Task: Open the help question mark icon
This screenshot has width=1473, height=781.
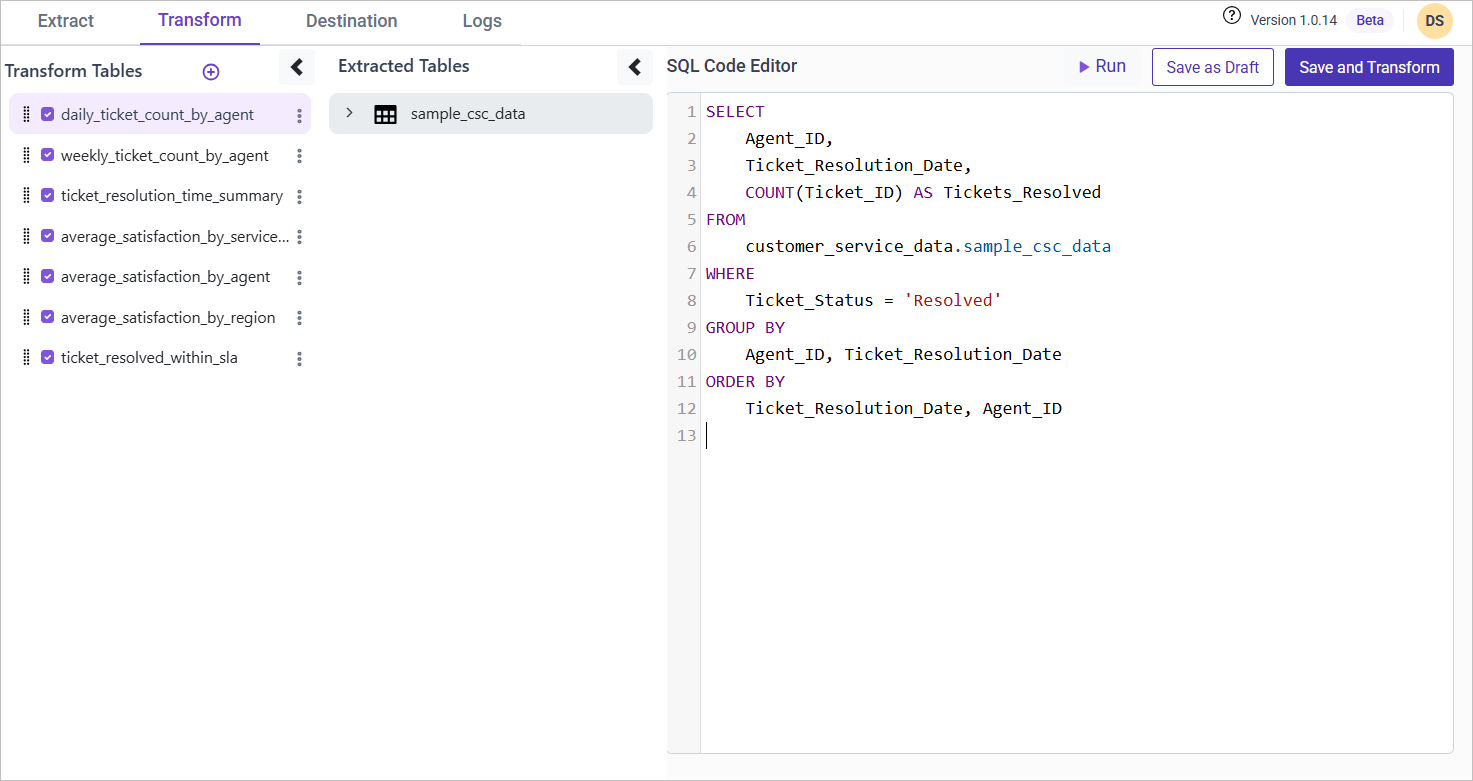Action: pos(1232,17)
